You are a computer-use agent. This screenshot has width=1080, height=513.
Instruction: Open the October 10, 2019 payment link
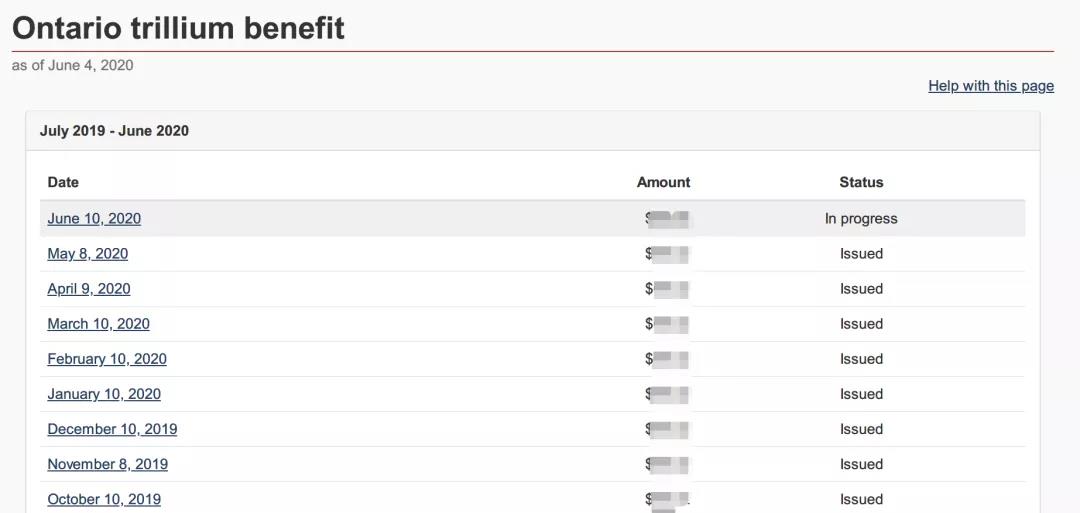[104, 499]
